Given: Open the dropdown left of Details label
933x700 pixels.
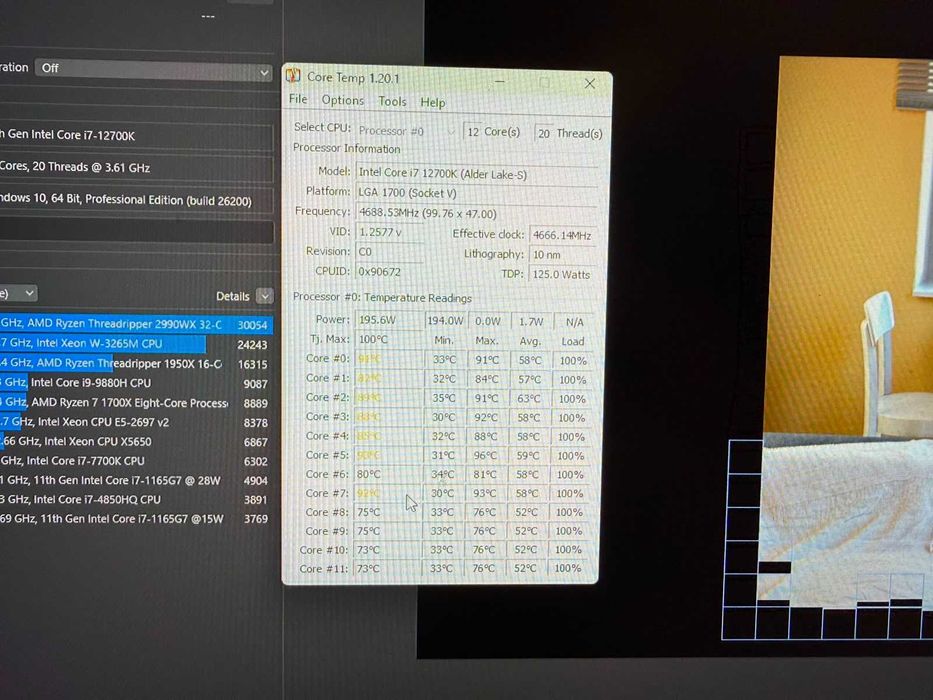Looking at the screenshot, I should [18, 293].
